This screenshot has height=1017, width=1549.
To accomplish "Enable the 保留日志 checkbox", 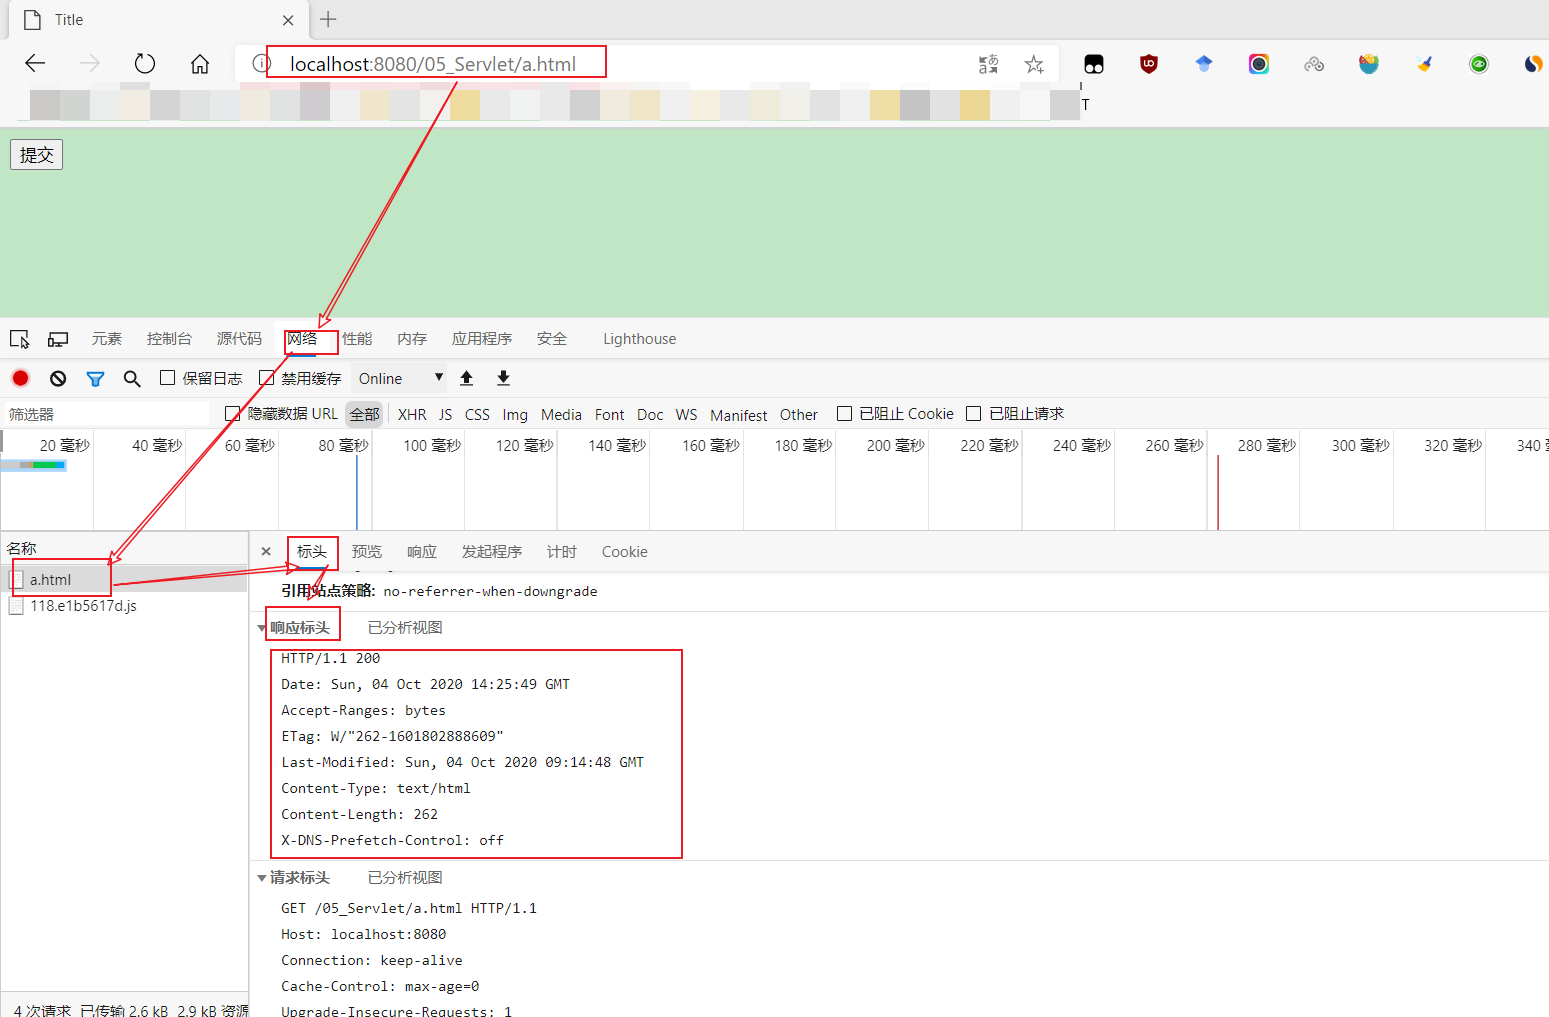I will click(x=168, y=377).
